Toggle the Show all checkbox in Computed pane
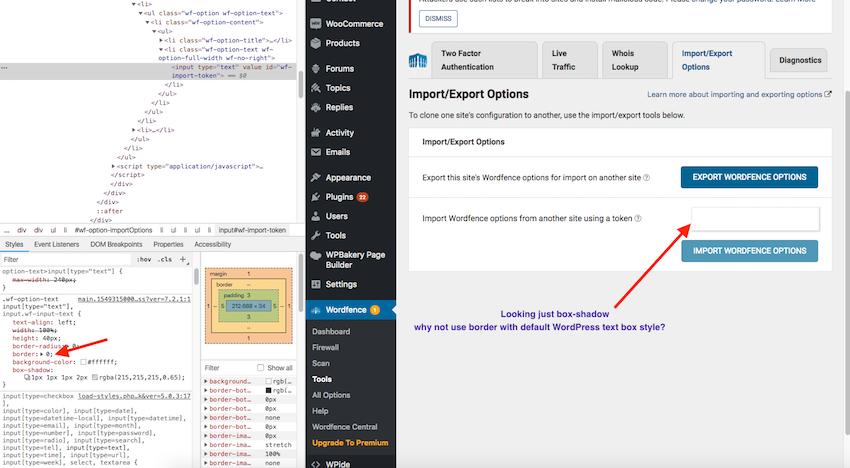This screenshot has height=468, width=850. click(x=261, y=368)
